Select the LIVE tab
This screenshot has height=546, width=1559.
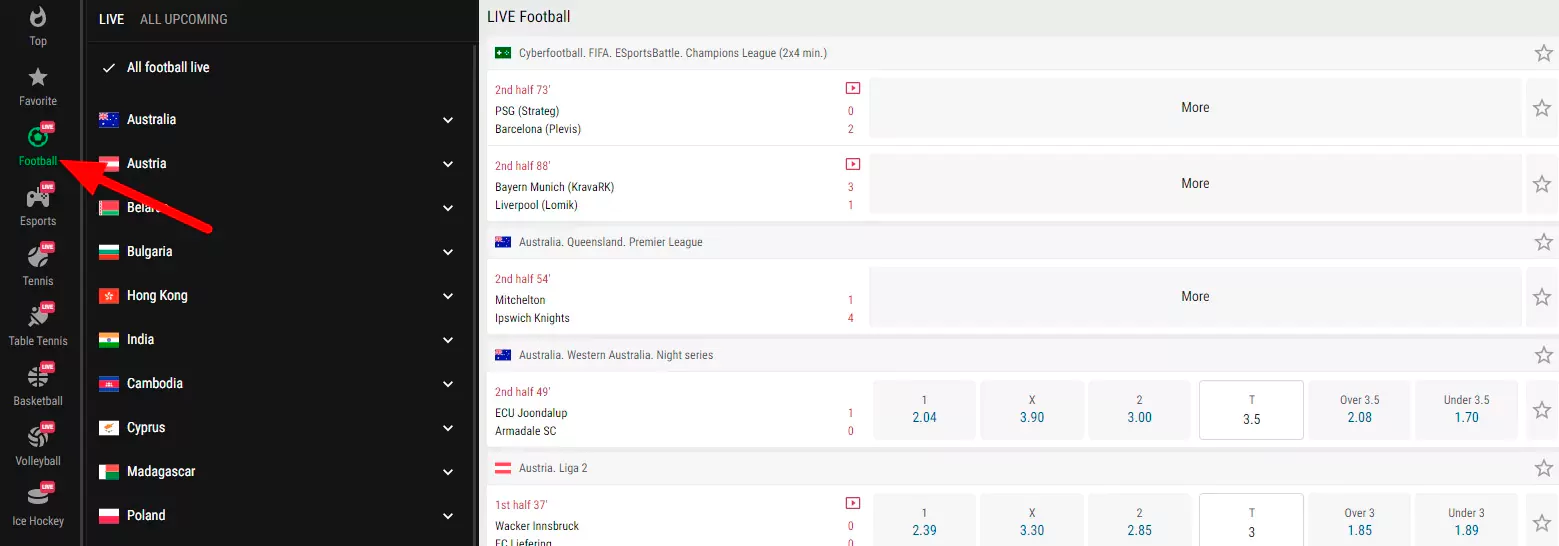pos(111,19)
